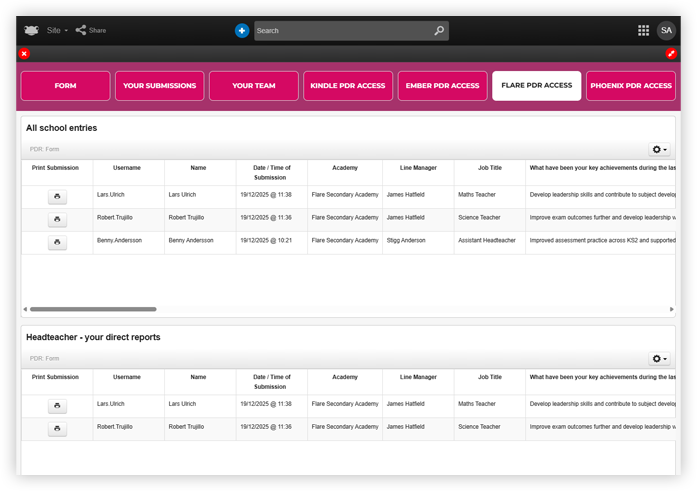Viewport: 697px width, 491px height.
Task: Open the apps grid launcher icon
Action: (643, 31)
